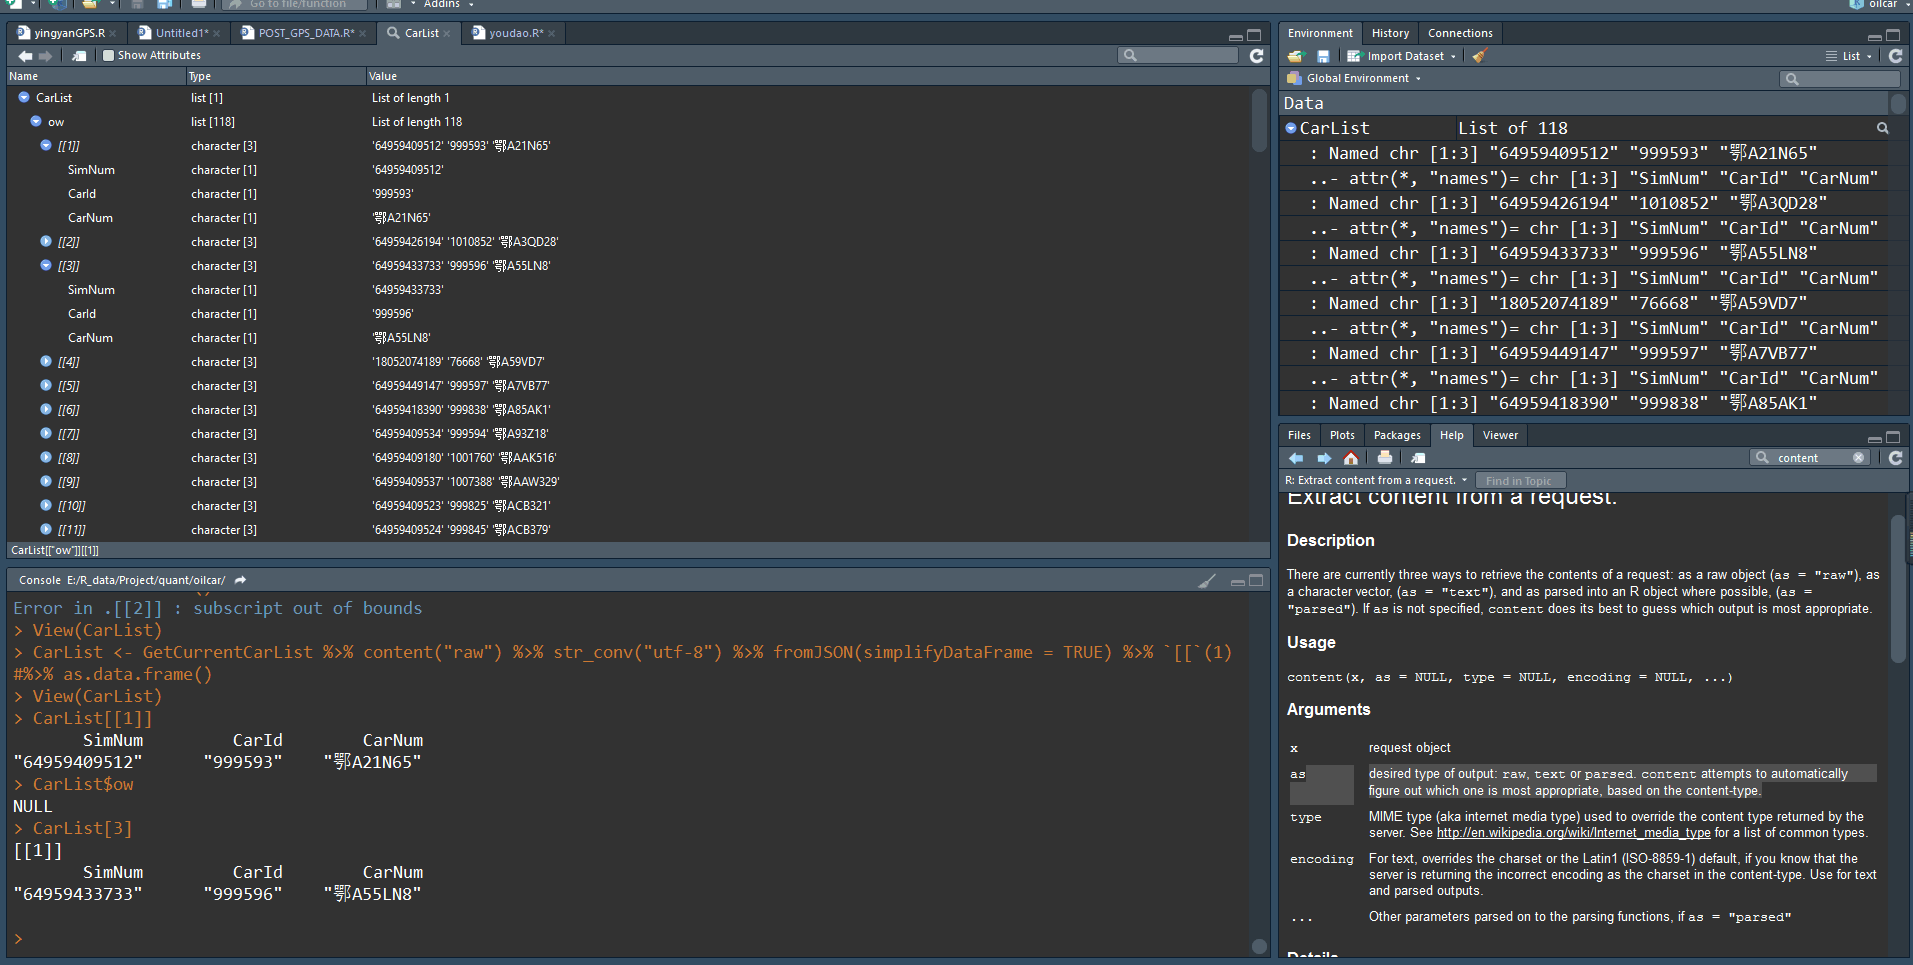Open the youdao.R editor tab
1913x965 pixels.
pyautogui.click(x=515, y=33)
